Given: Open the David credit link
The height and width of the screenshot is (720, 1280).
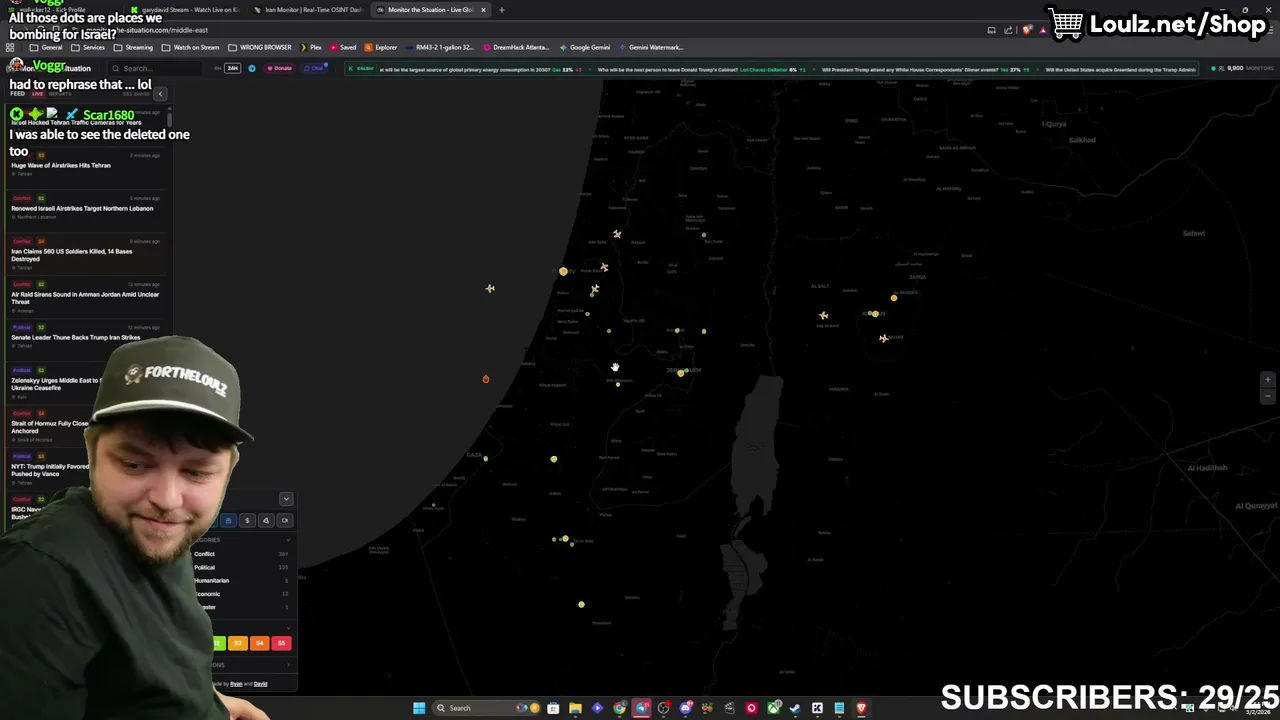Looking at the screenshot, I should point(260,684).
